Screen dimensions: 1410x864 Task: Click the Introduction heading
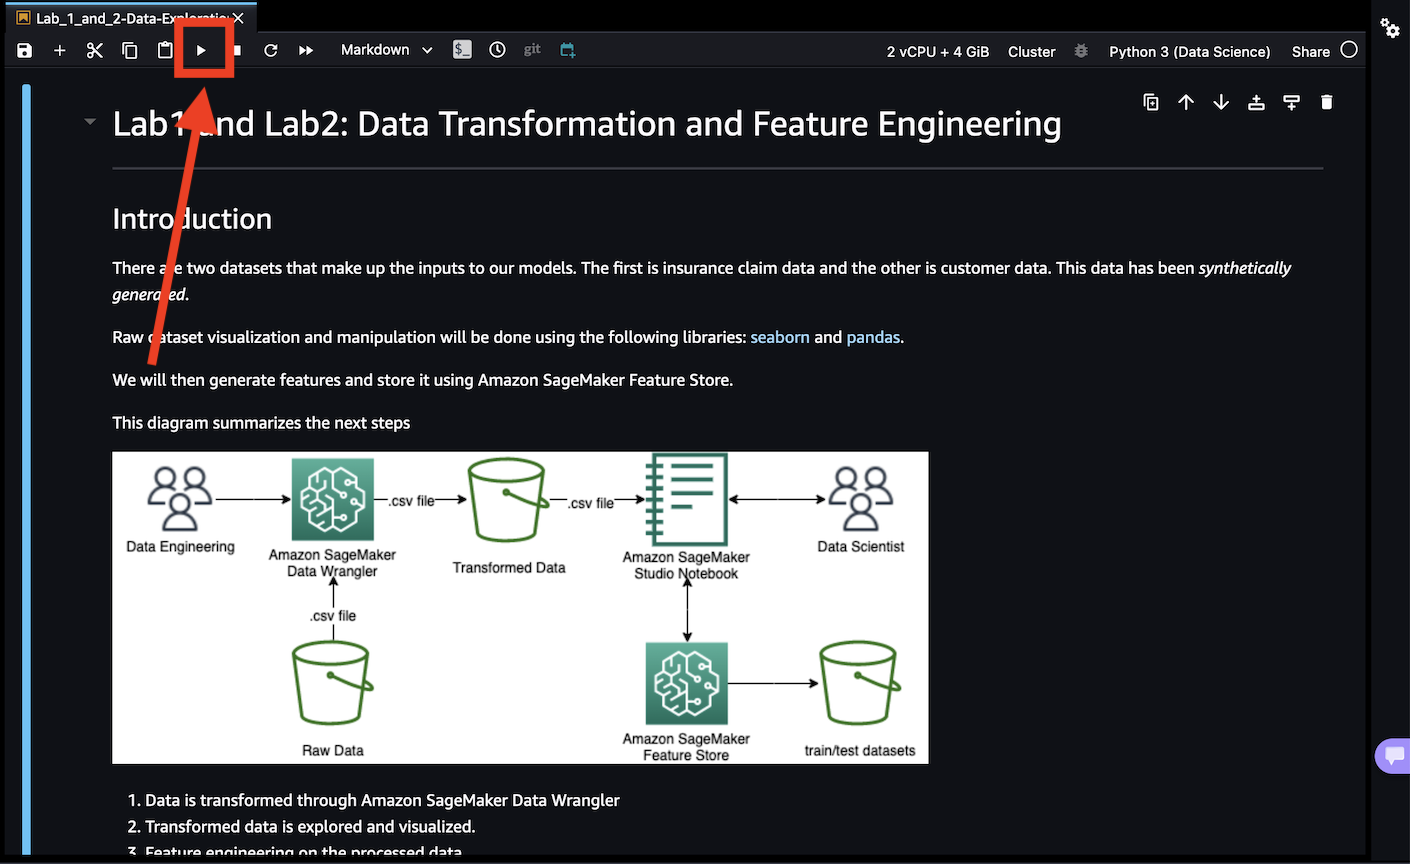[192, 219]
